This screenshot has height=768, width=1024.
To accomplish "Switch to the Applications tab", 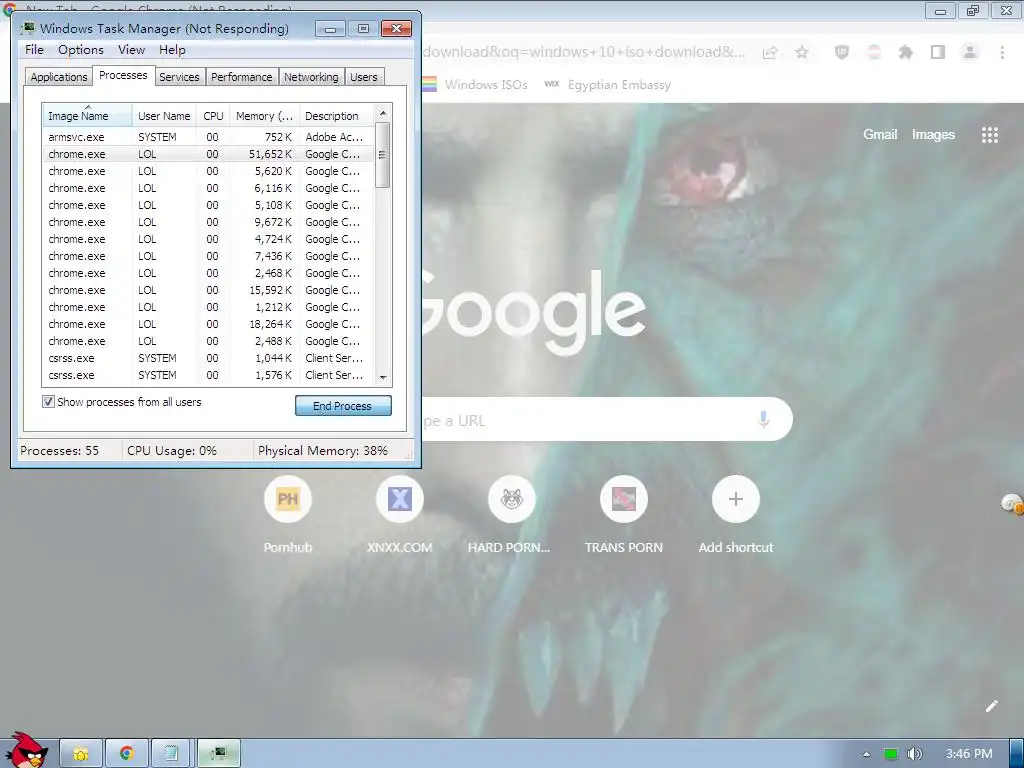I will 59,77.
